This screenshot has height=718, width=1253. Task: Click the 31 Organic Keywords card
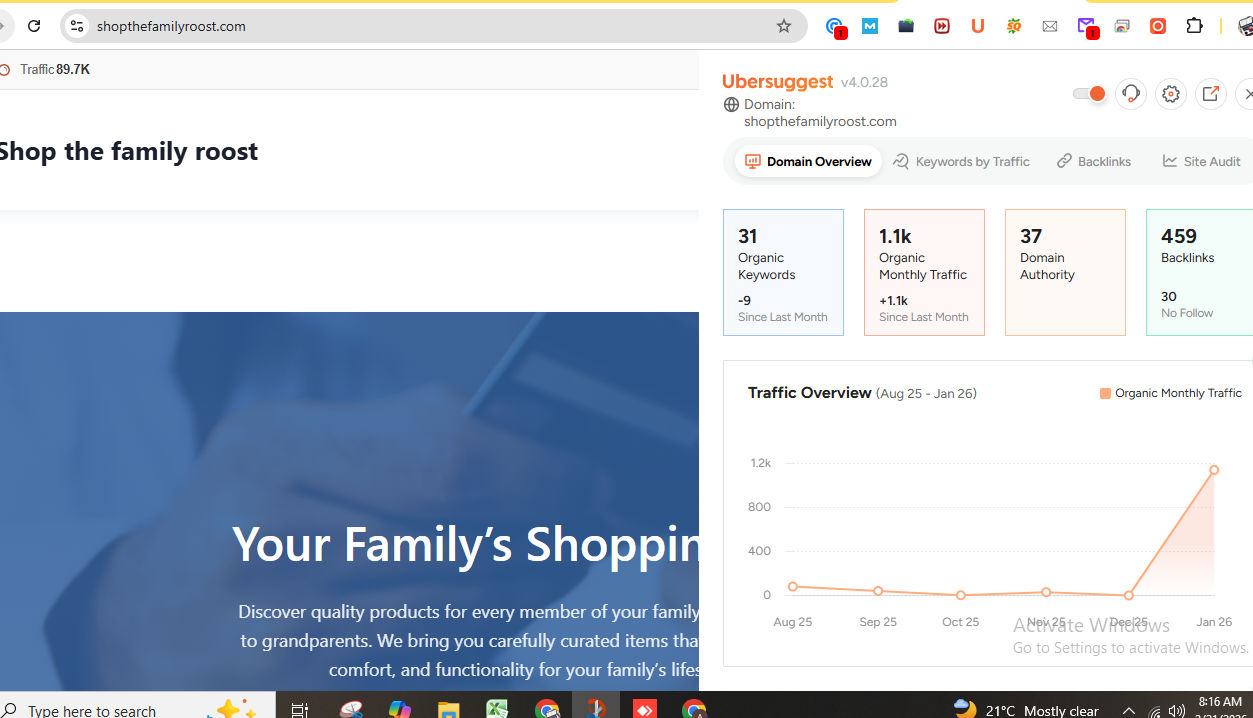[x=783, y=272]
